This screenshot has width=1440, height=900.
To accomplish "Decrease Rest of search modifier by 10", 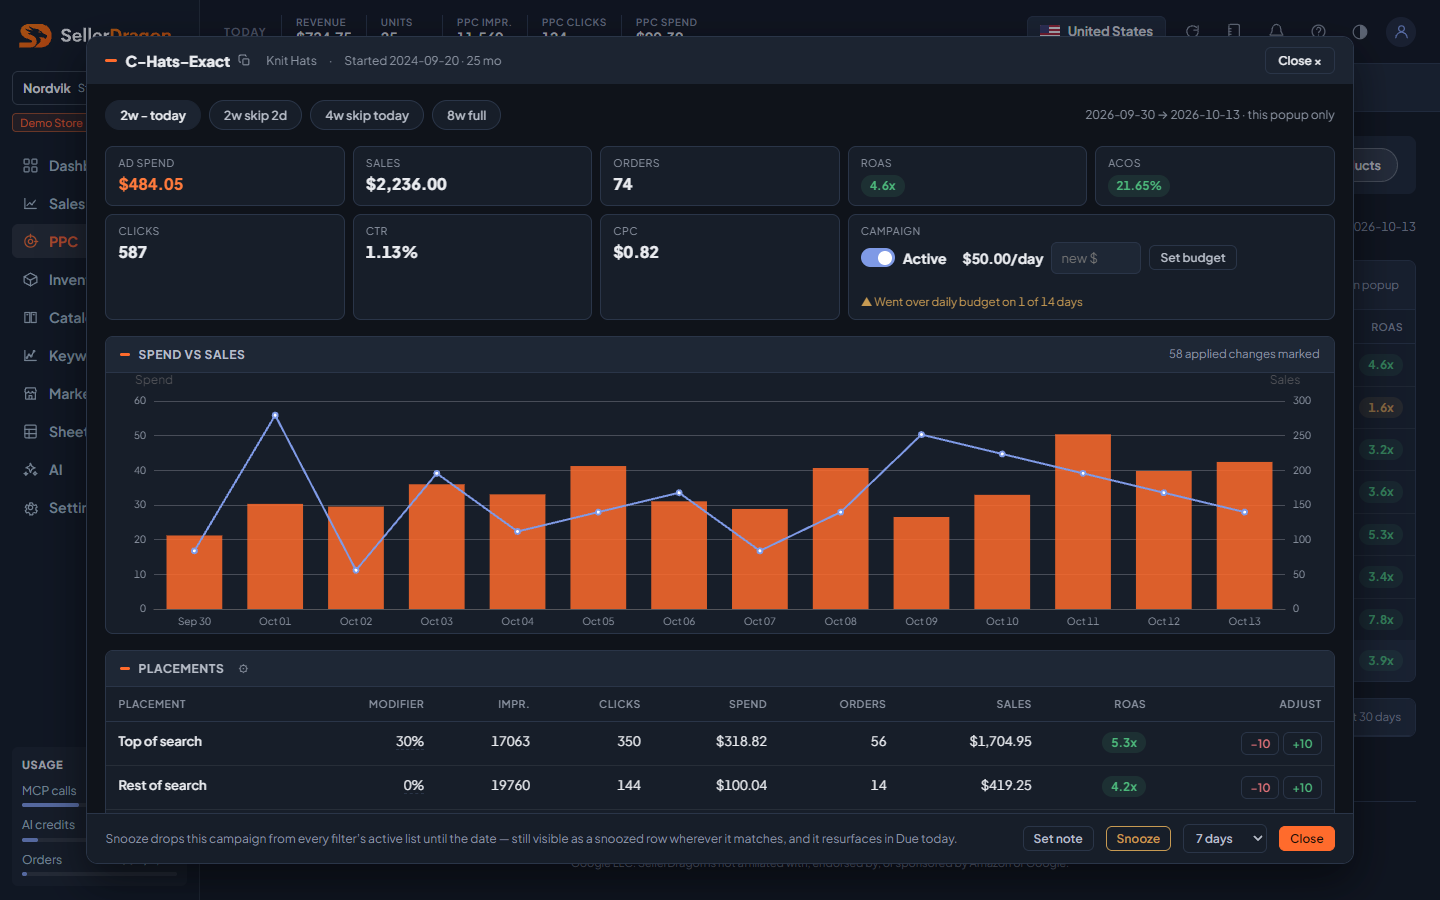I will click(1260, 788).
